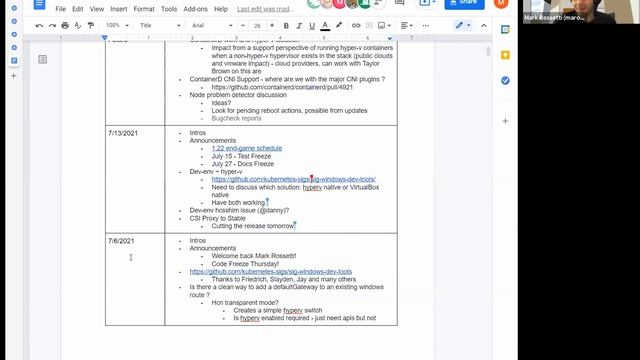Open the File menu
Image resolution: width=640 pixels, height=360 pixels.
click(60, 9)
